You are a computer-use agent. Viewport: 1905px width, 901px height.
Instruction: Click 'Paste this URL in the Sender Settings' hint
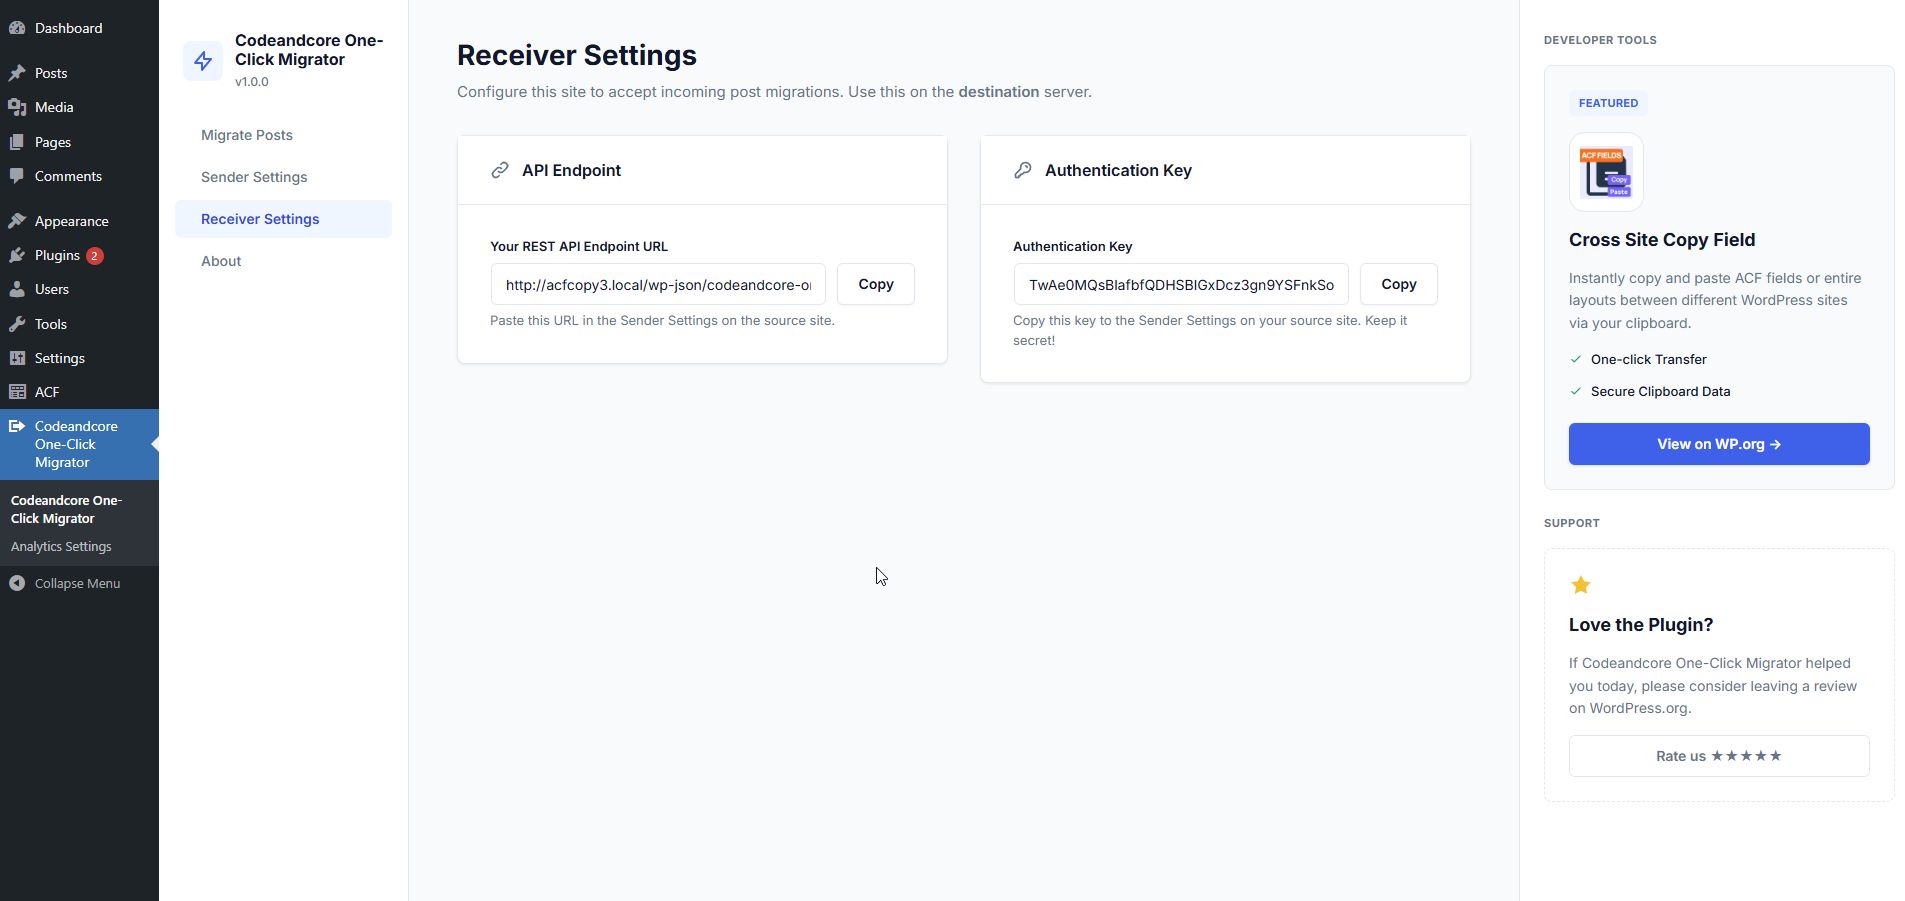tap(662, 321)
